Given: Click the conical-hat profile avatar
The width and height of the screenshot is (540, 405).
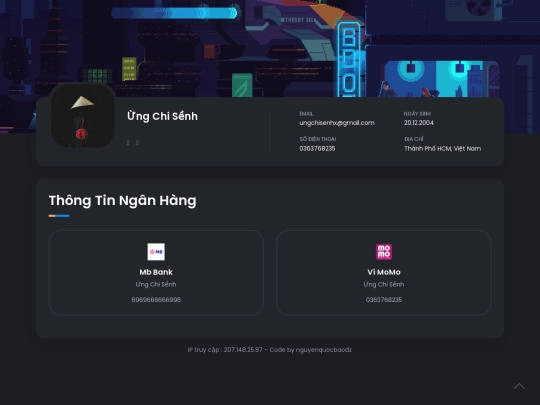Looking at the screenshot, I should [x=83, y=115].
